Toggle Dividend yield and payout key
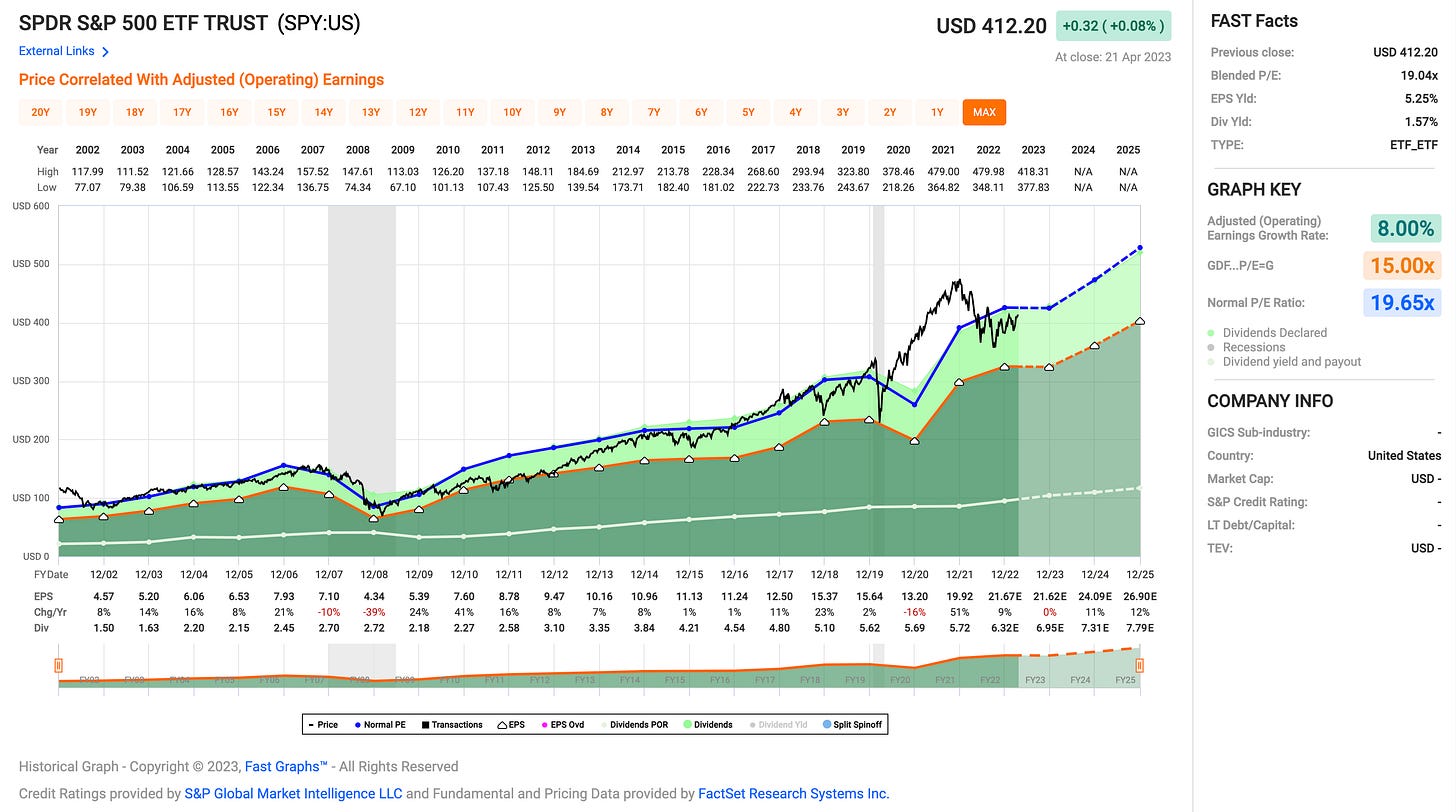1456x812 pixels. point(1285,362)
